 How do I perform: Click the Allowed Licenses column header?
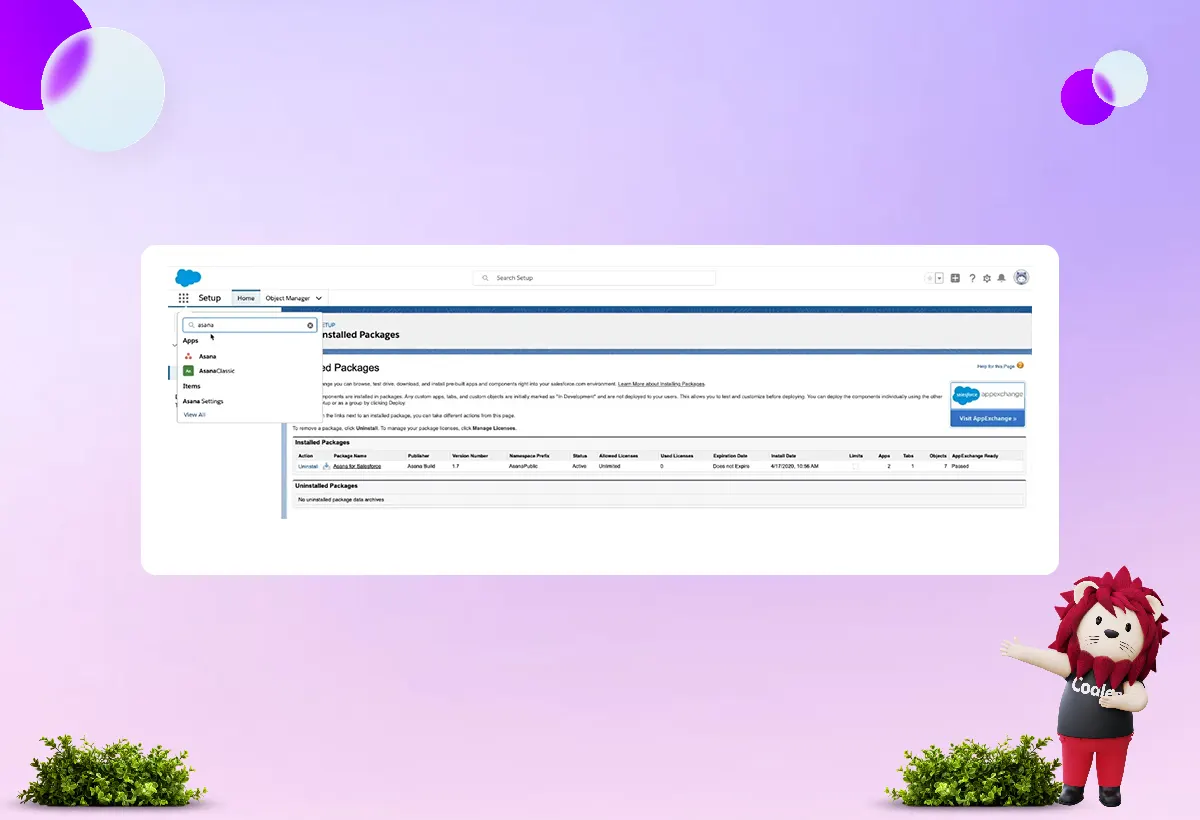point(619,456)
